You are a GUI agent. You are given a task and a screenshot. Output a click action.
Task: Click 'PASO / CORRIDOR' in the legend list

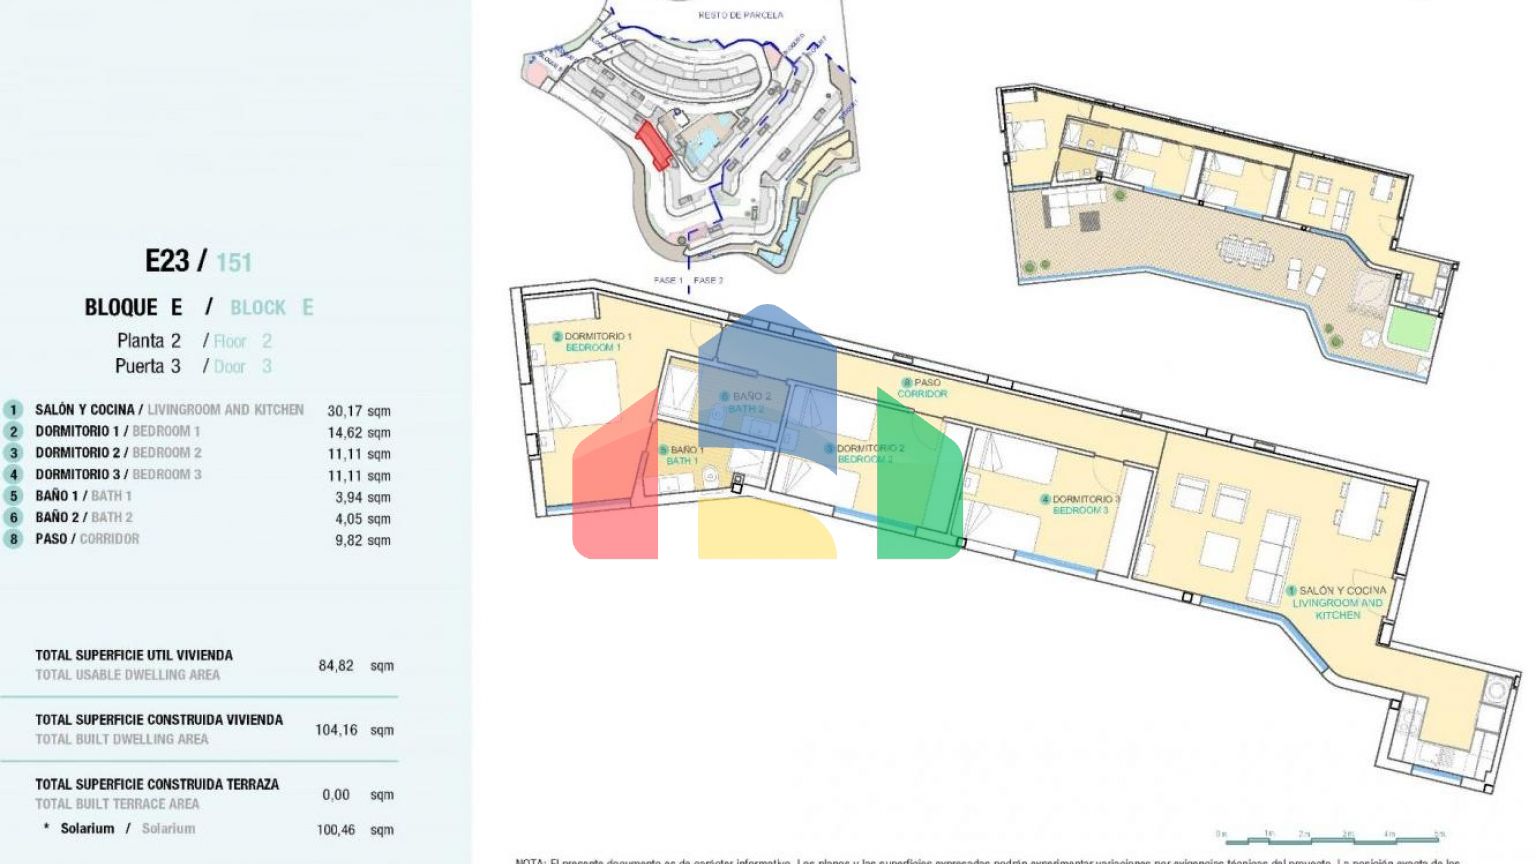(87, 539)
